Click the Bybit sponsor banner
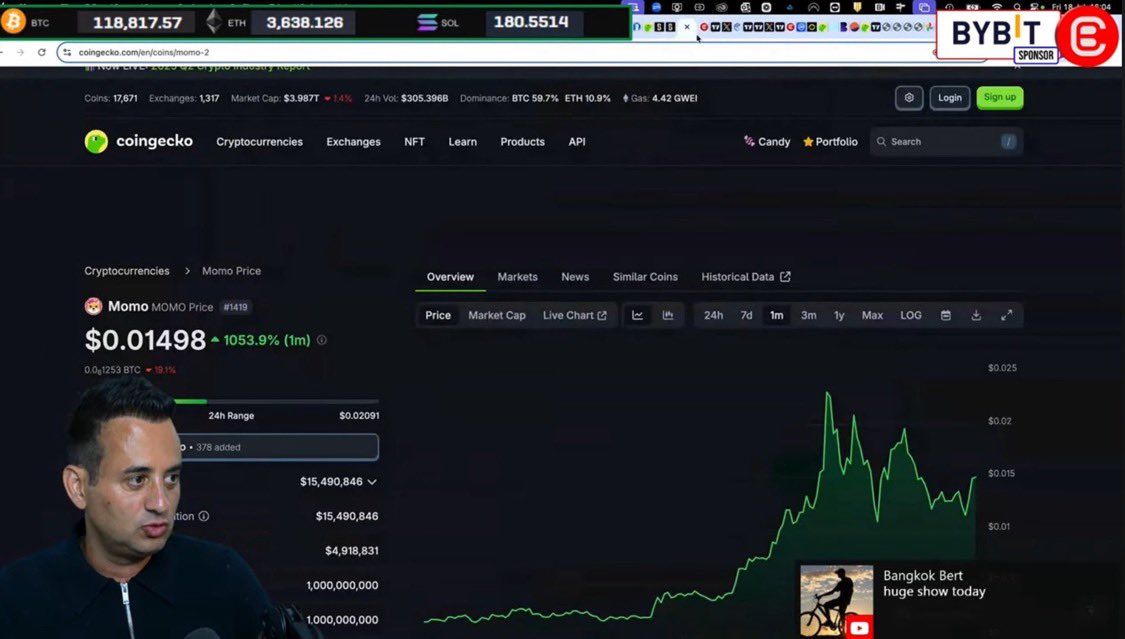1125x639 pixels. (996, 34)
